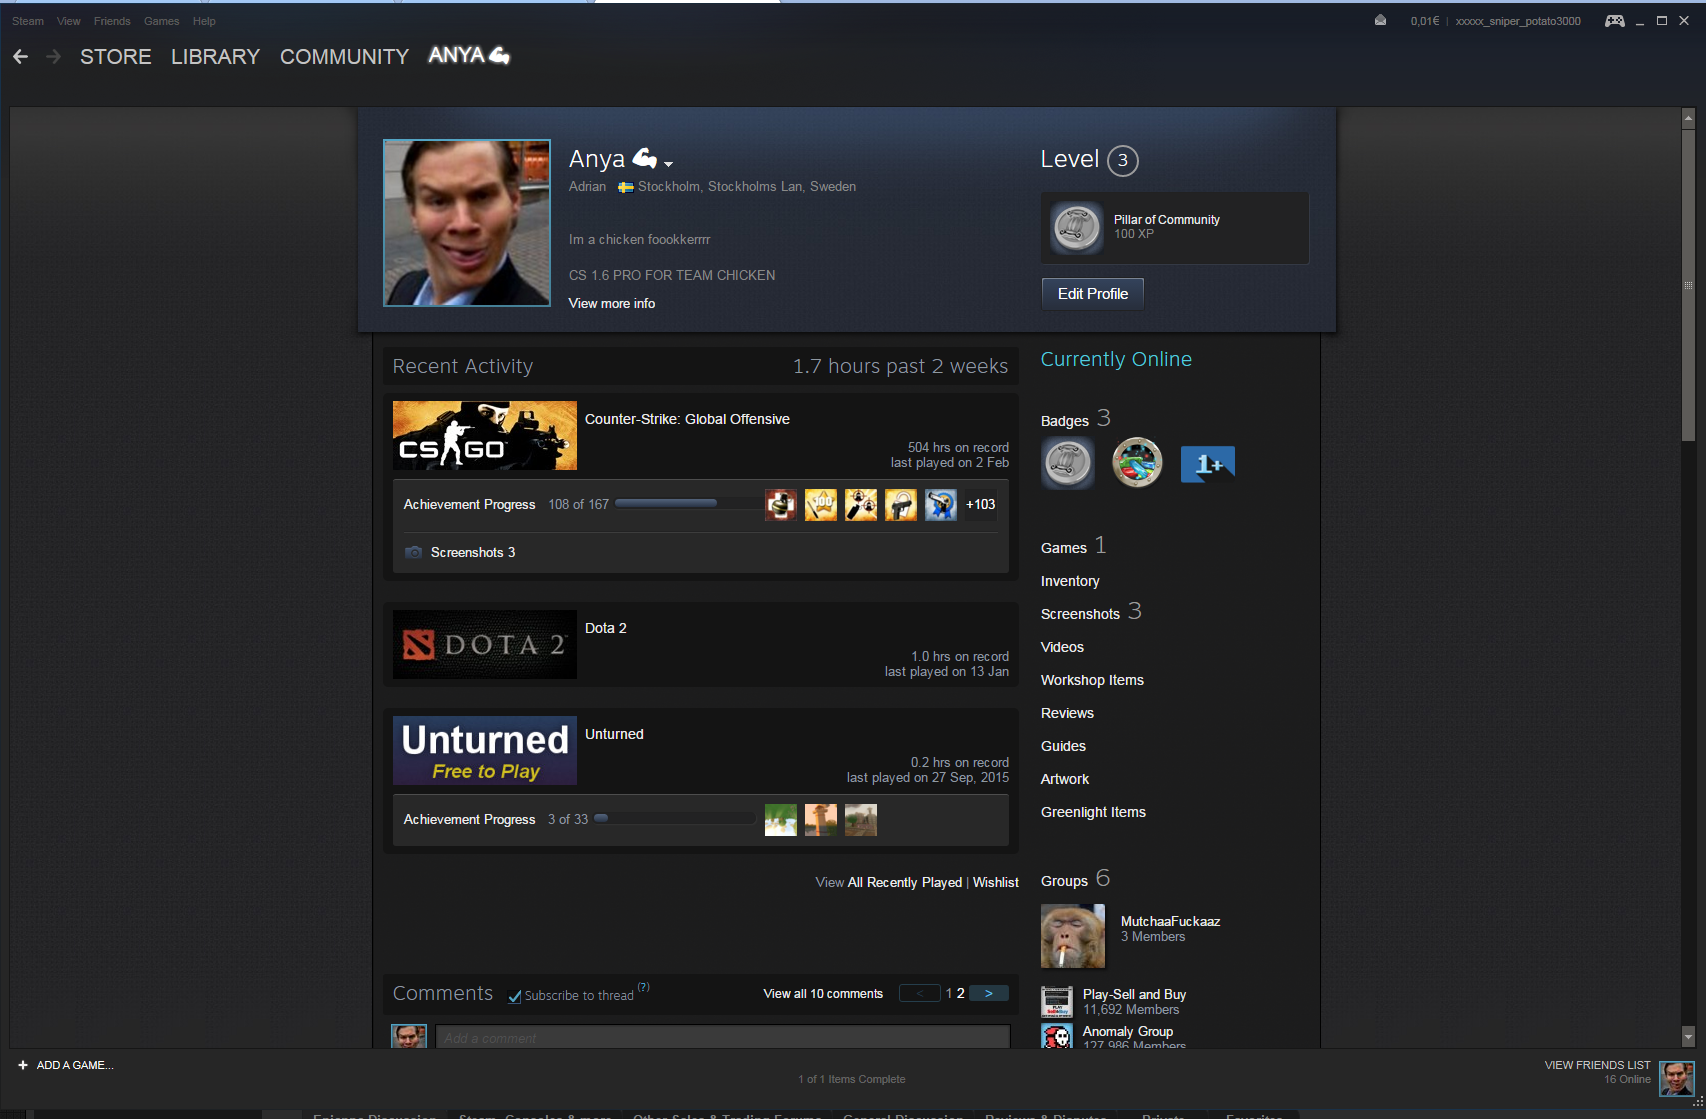Open Anomaly Group skull icon
1706x1119 pixels.
tap(1057, 1036)
